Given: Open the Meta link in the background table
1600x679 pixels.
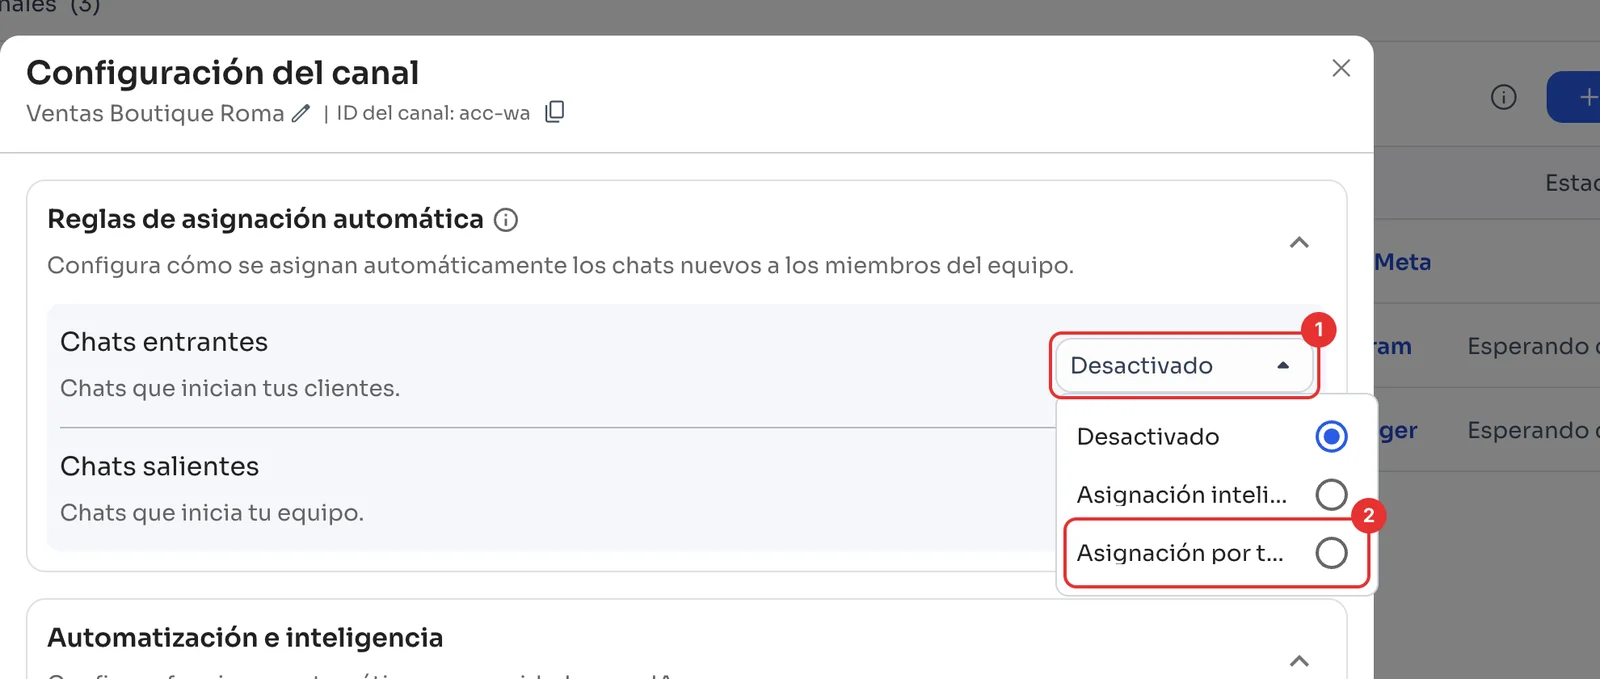Looking at the screenshot, I should click(1402, 262).
